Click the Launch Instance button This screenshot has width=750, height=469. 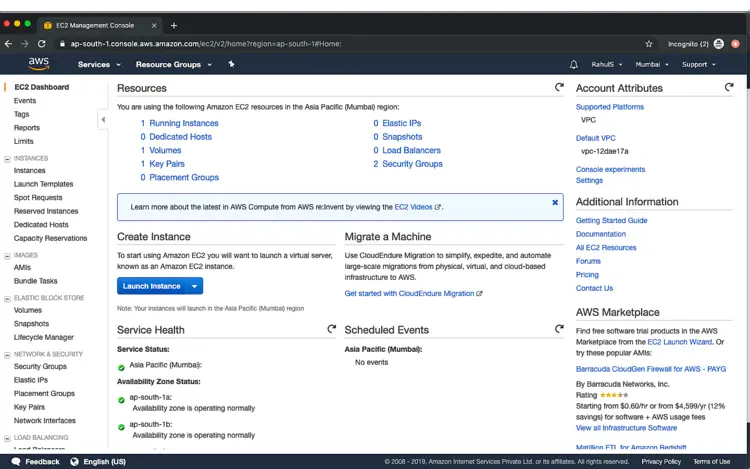[152, 286]
